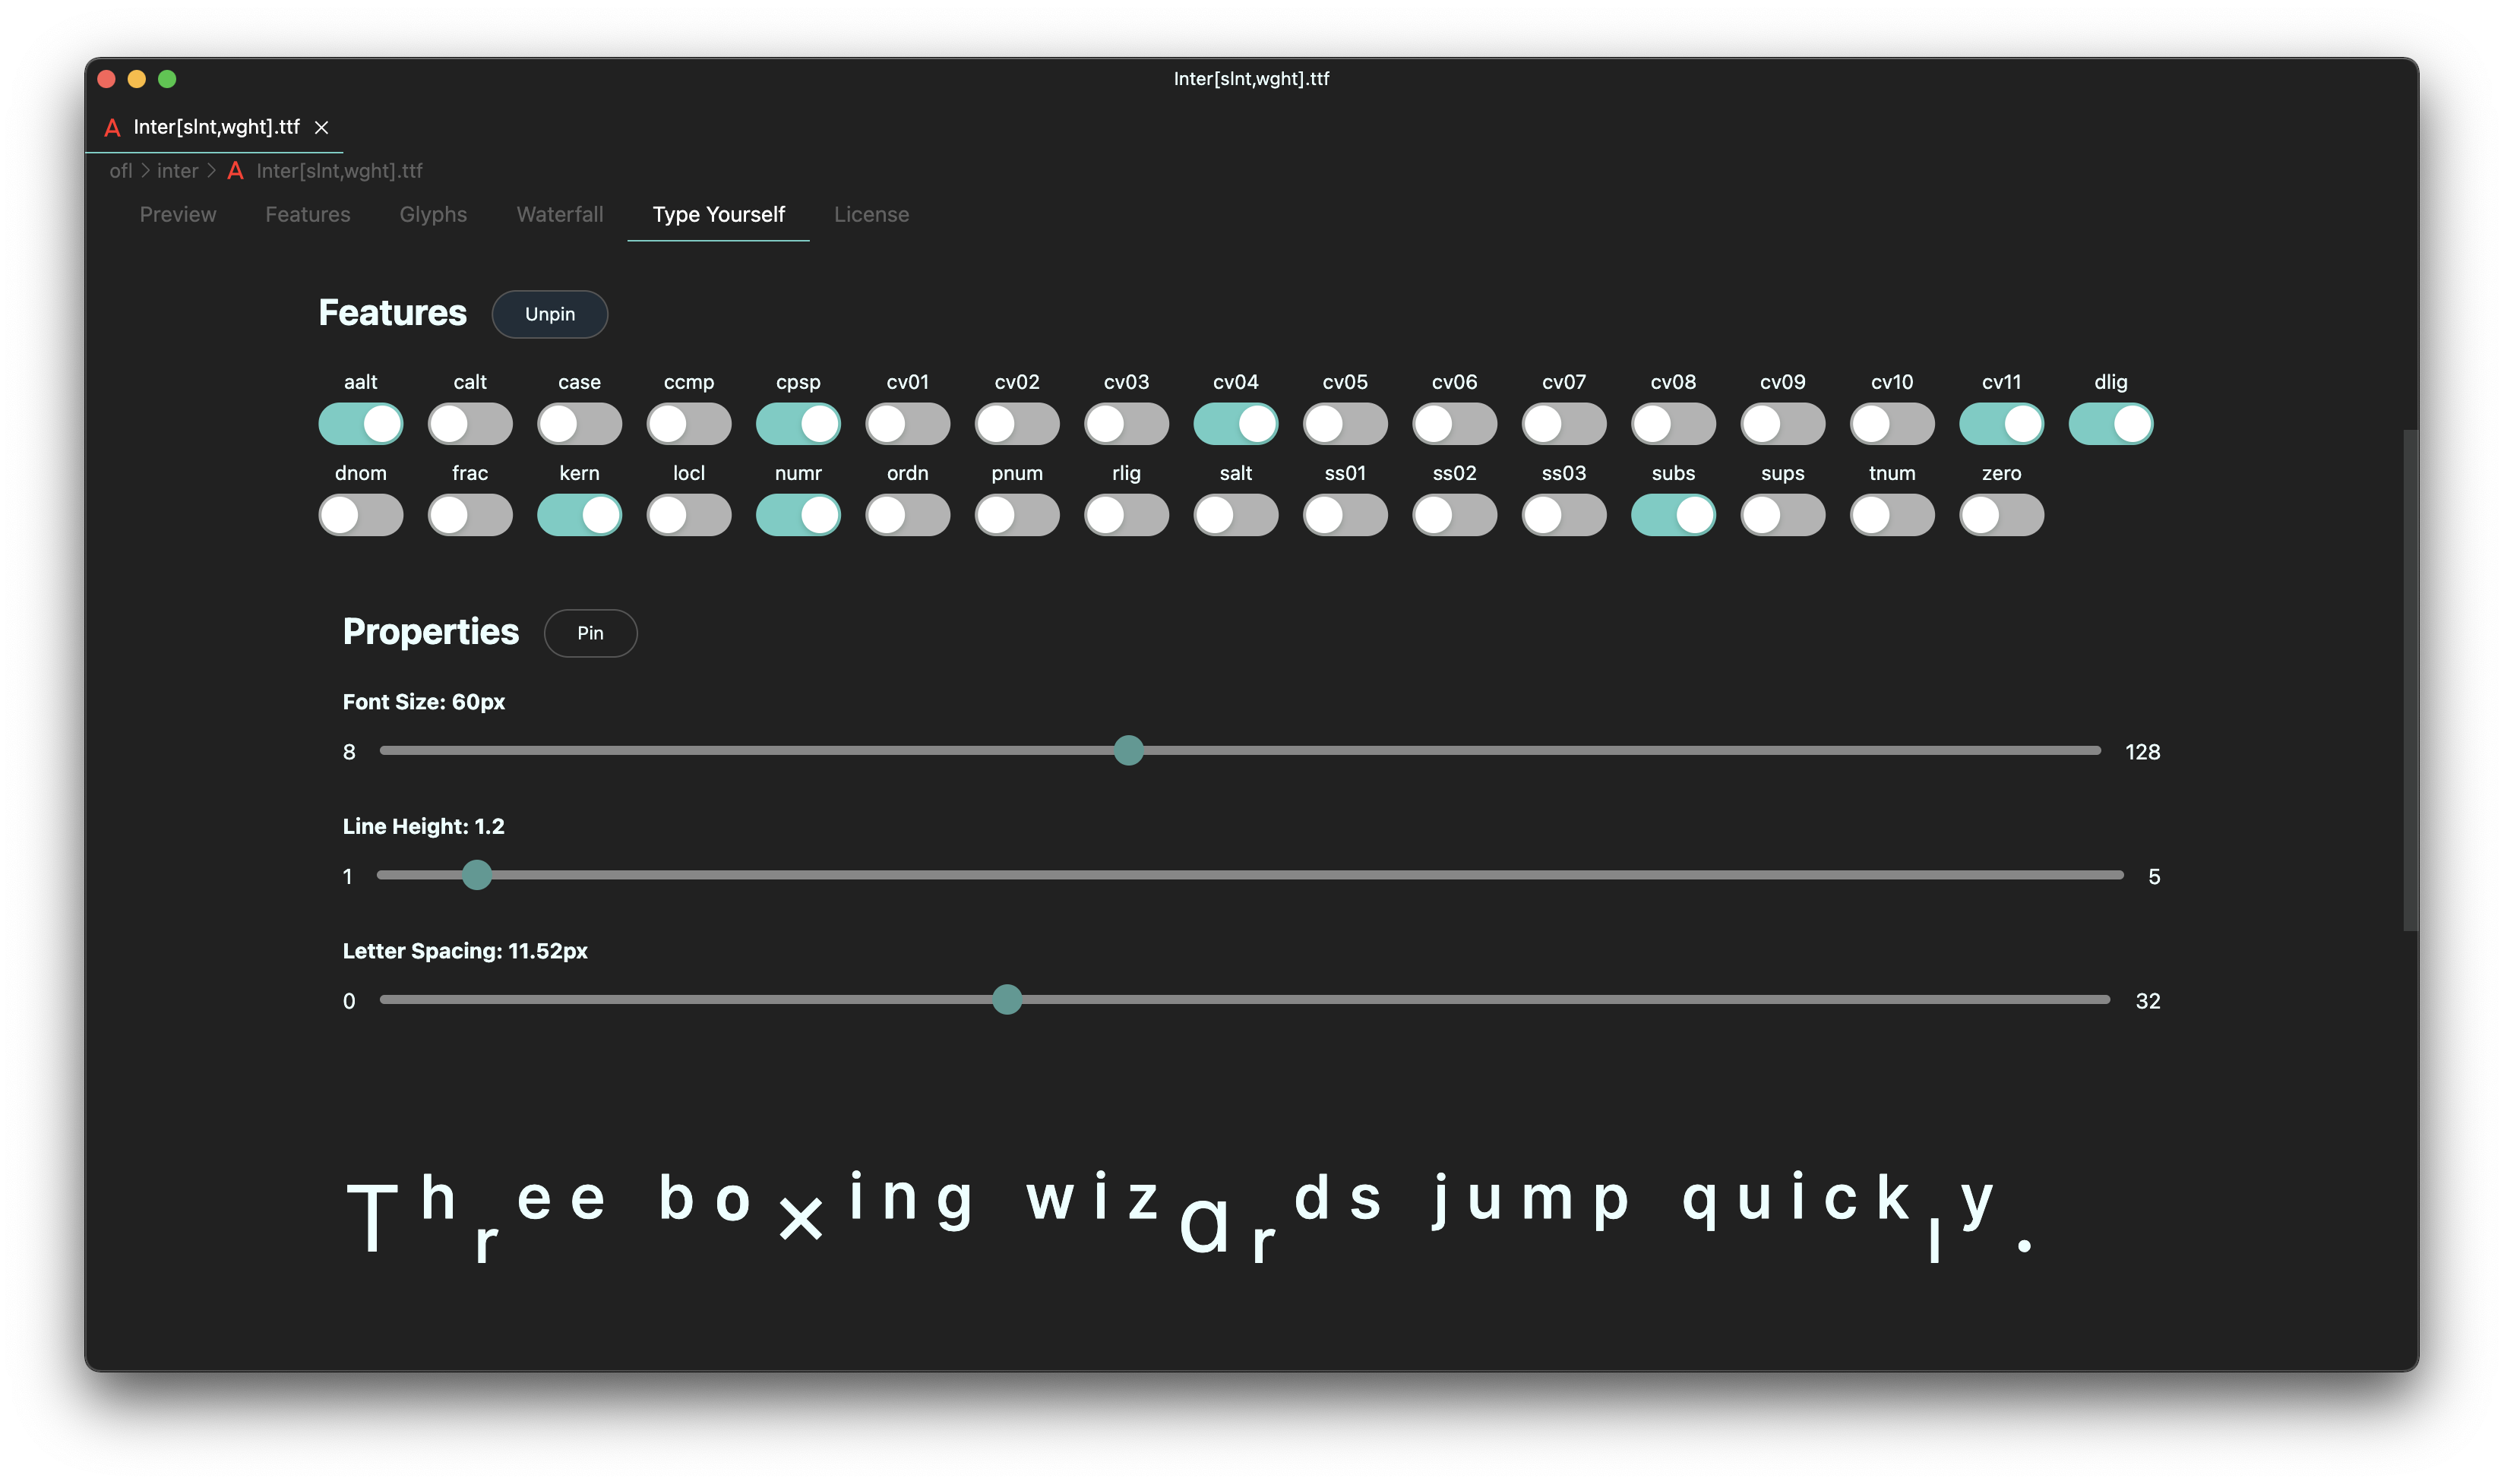The width and height of the screenshot is (2504, 1484).
Task: Open the Glyphs tab
Action: [x=433, y=214]
